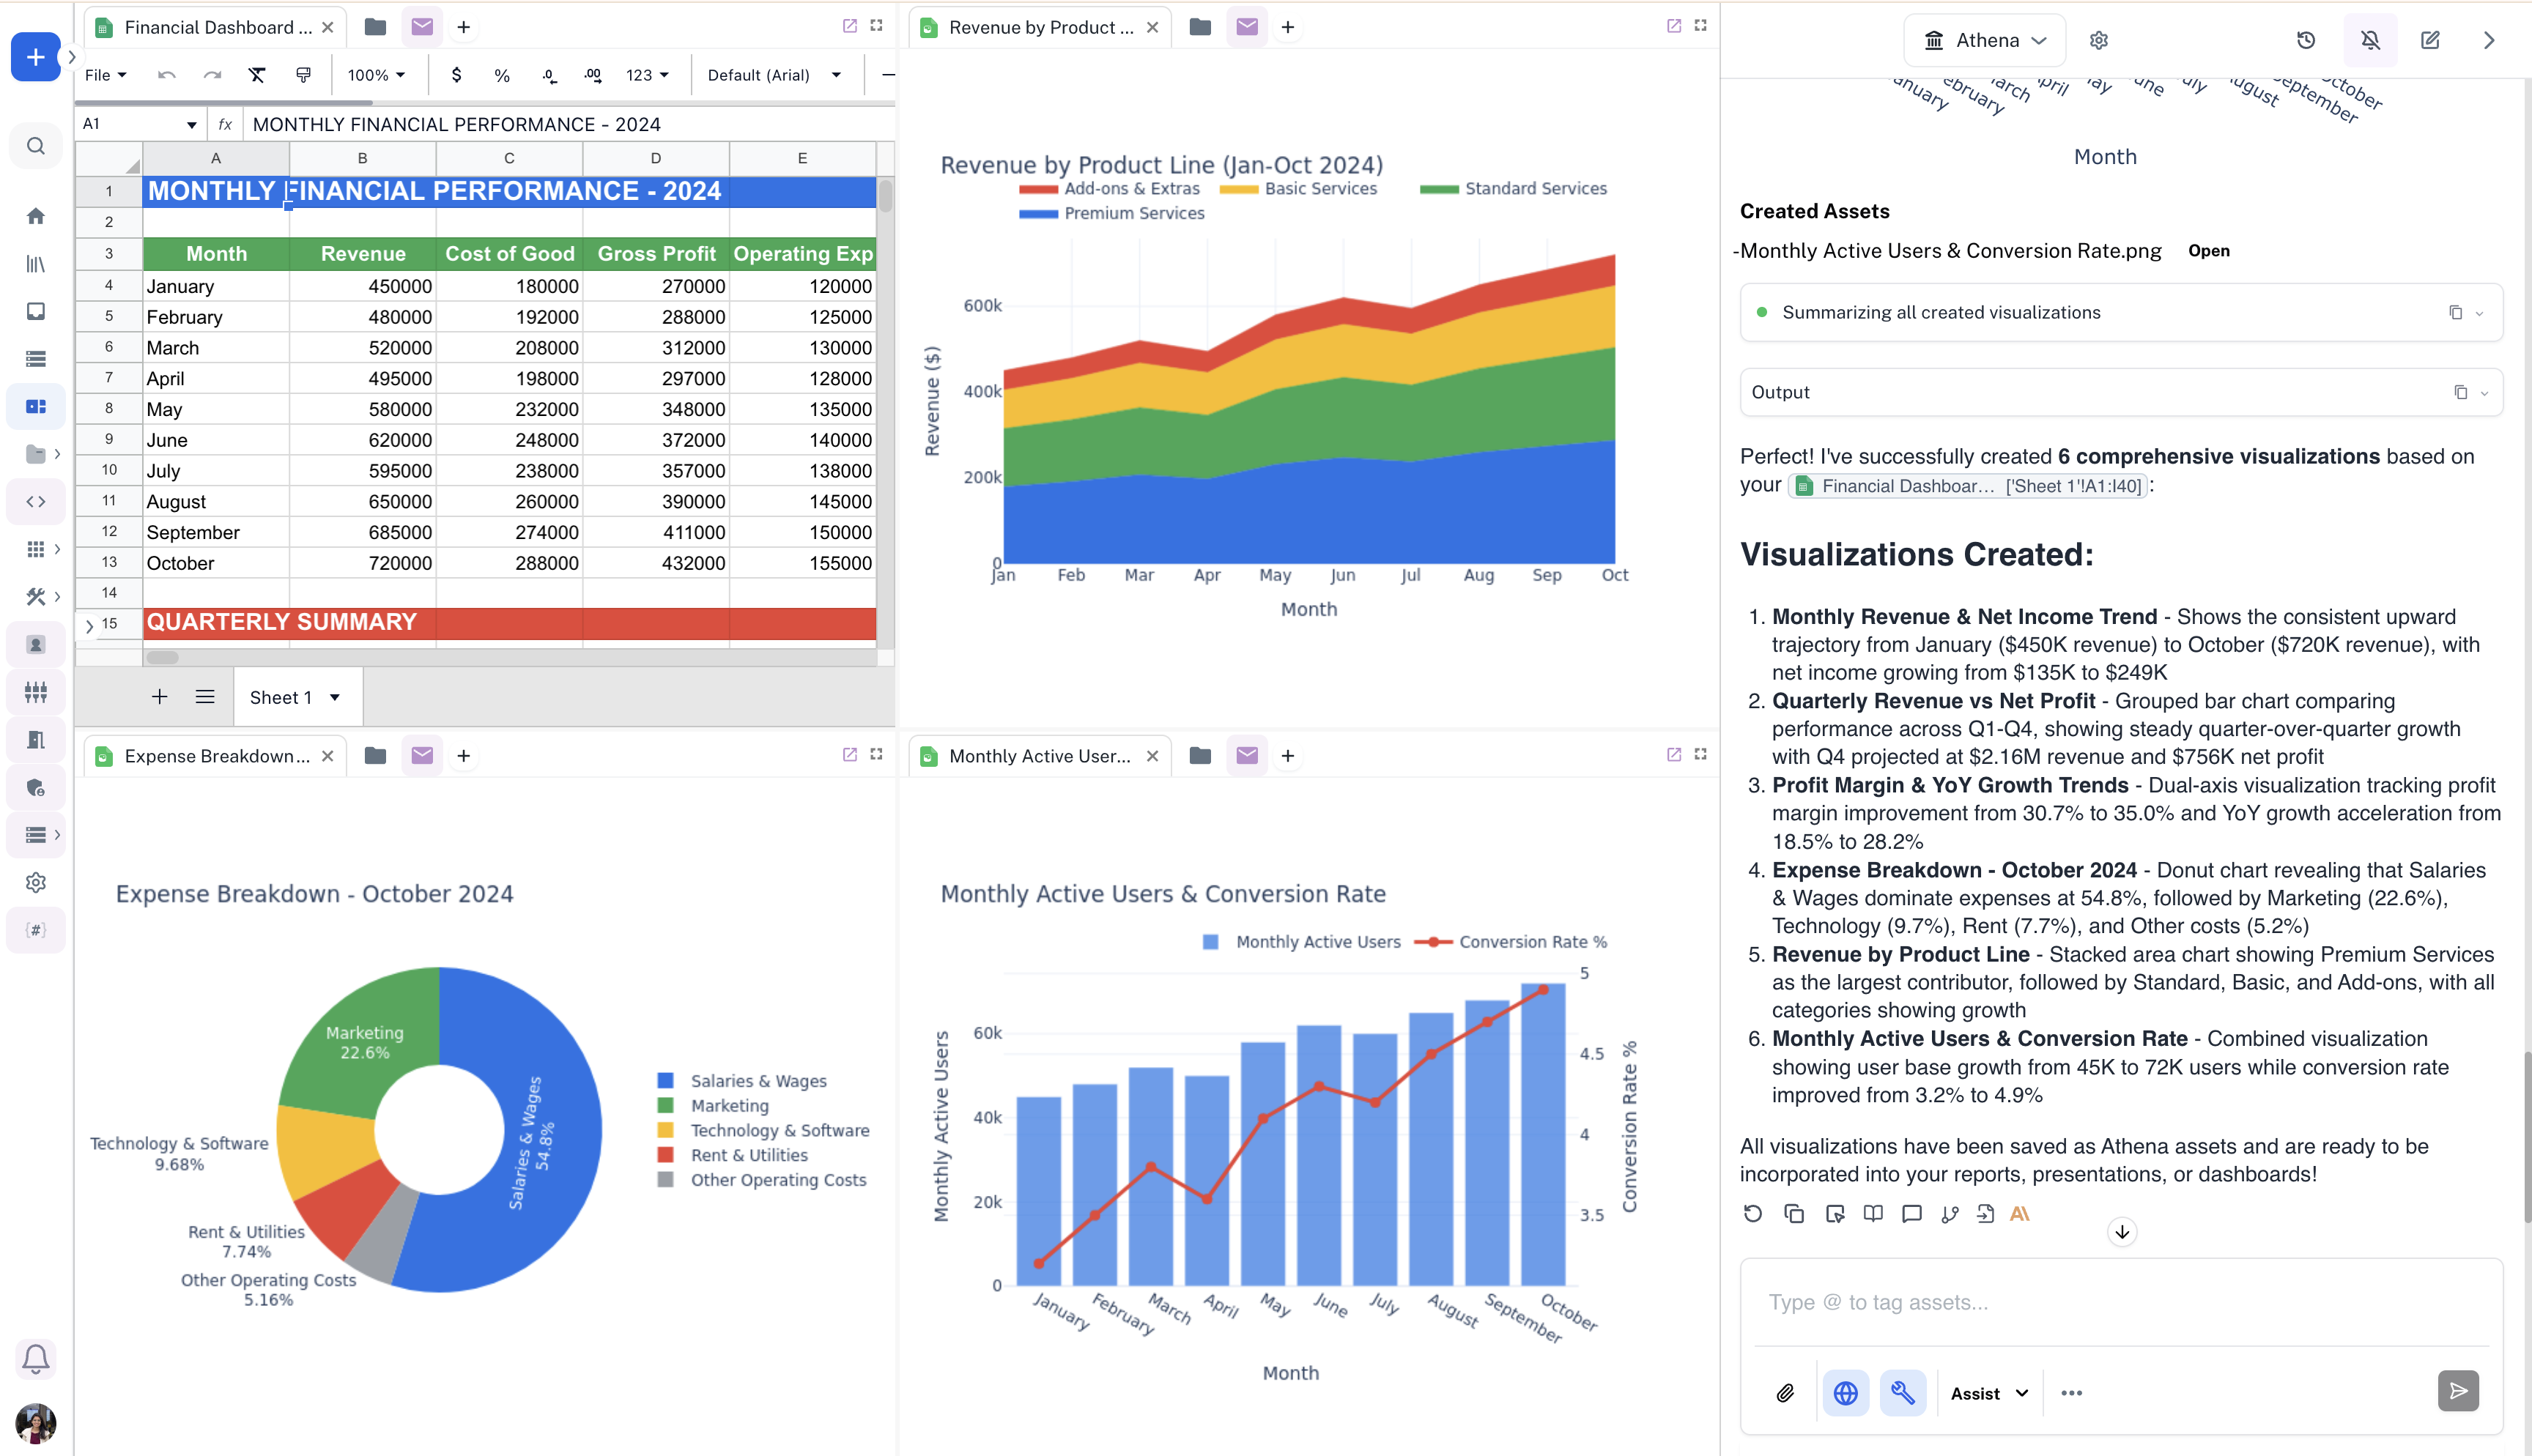Click the clear formatting icon
Image resolution: width=2532 pixels, height=1456 pixels.
click(257, 75)
